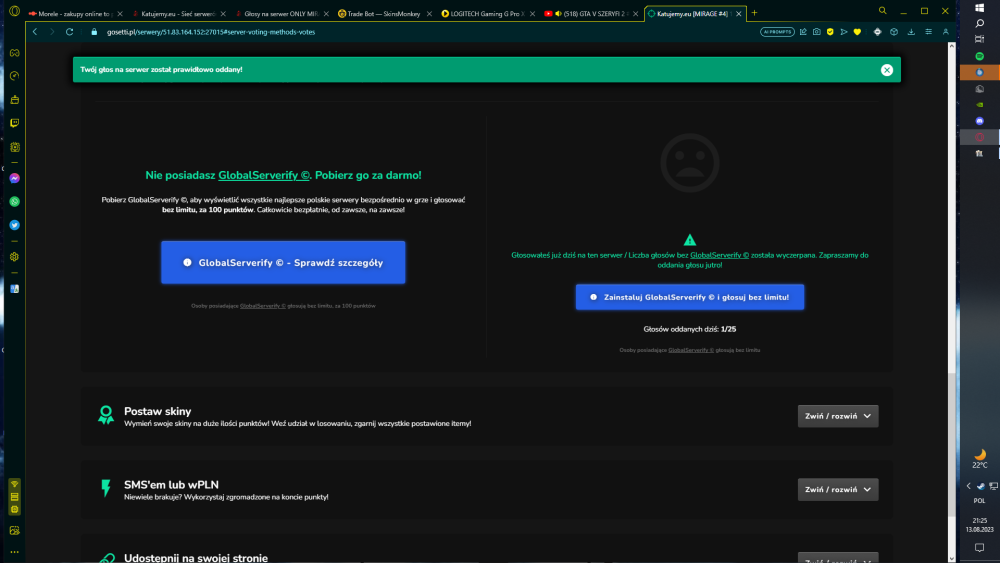This screenshot has width=1000, height=563.
Task: Open Windows taskbar search
Action: (980, 24)
